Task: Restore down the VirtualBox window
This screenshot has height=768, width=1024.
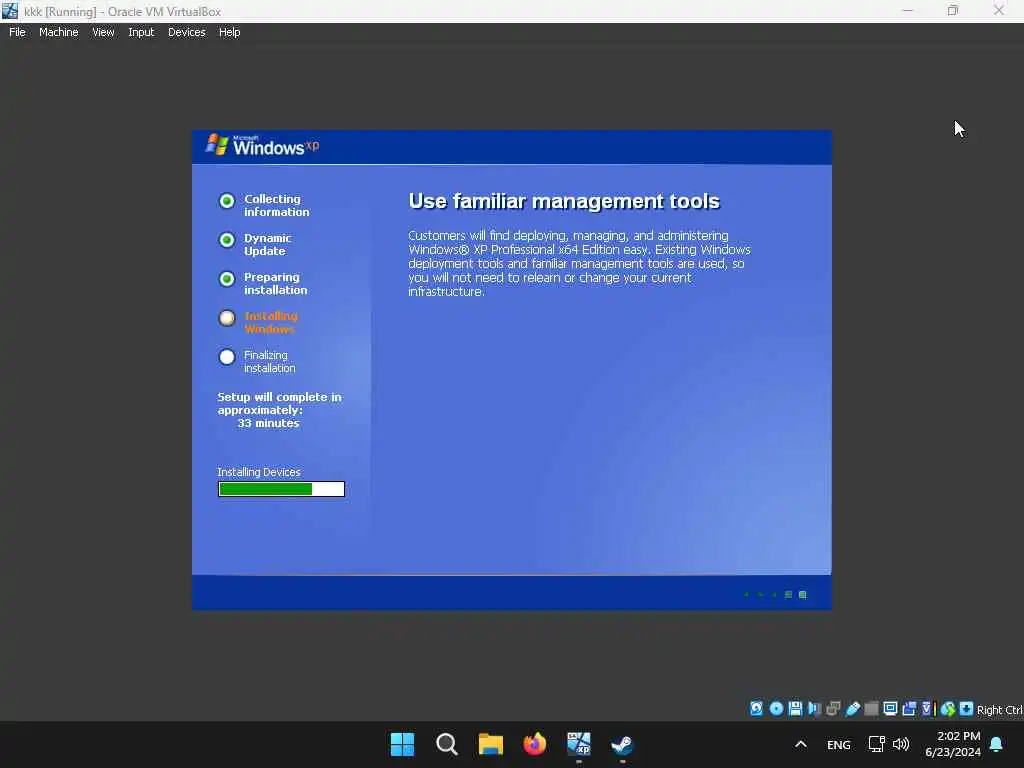Action: click(953, 10)
